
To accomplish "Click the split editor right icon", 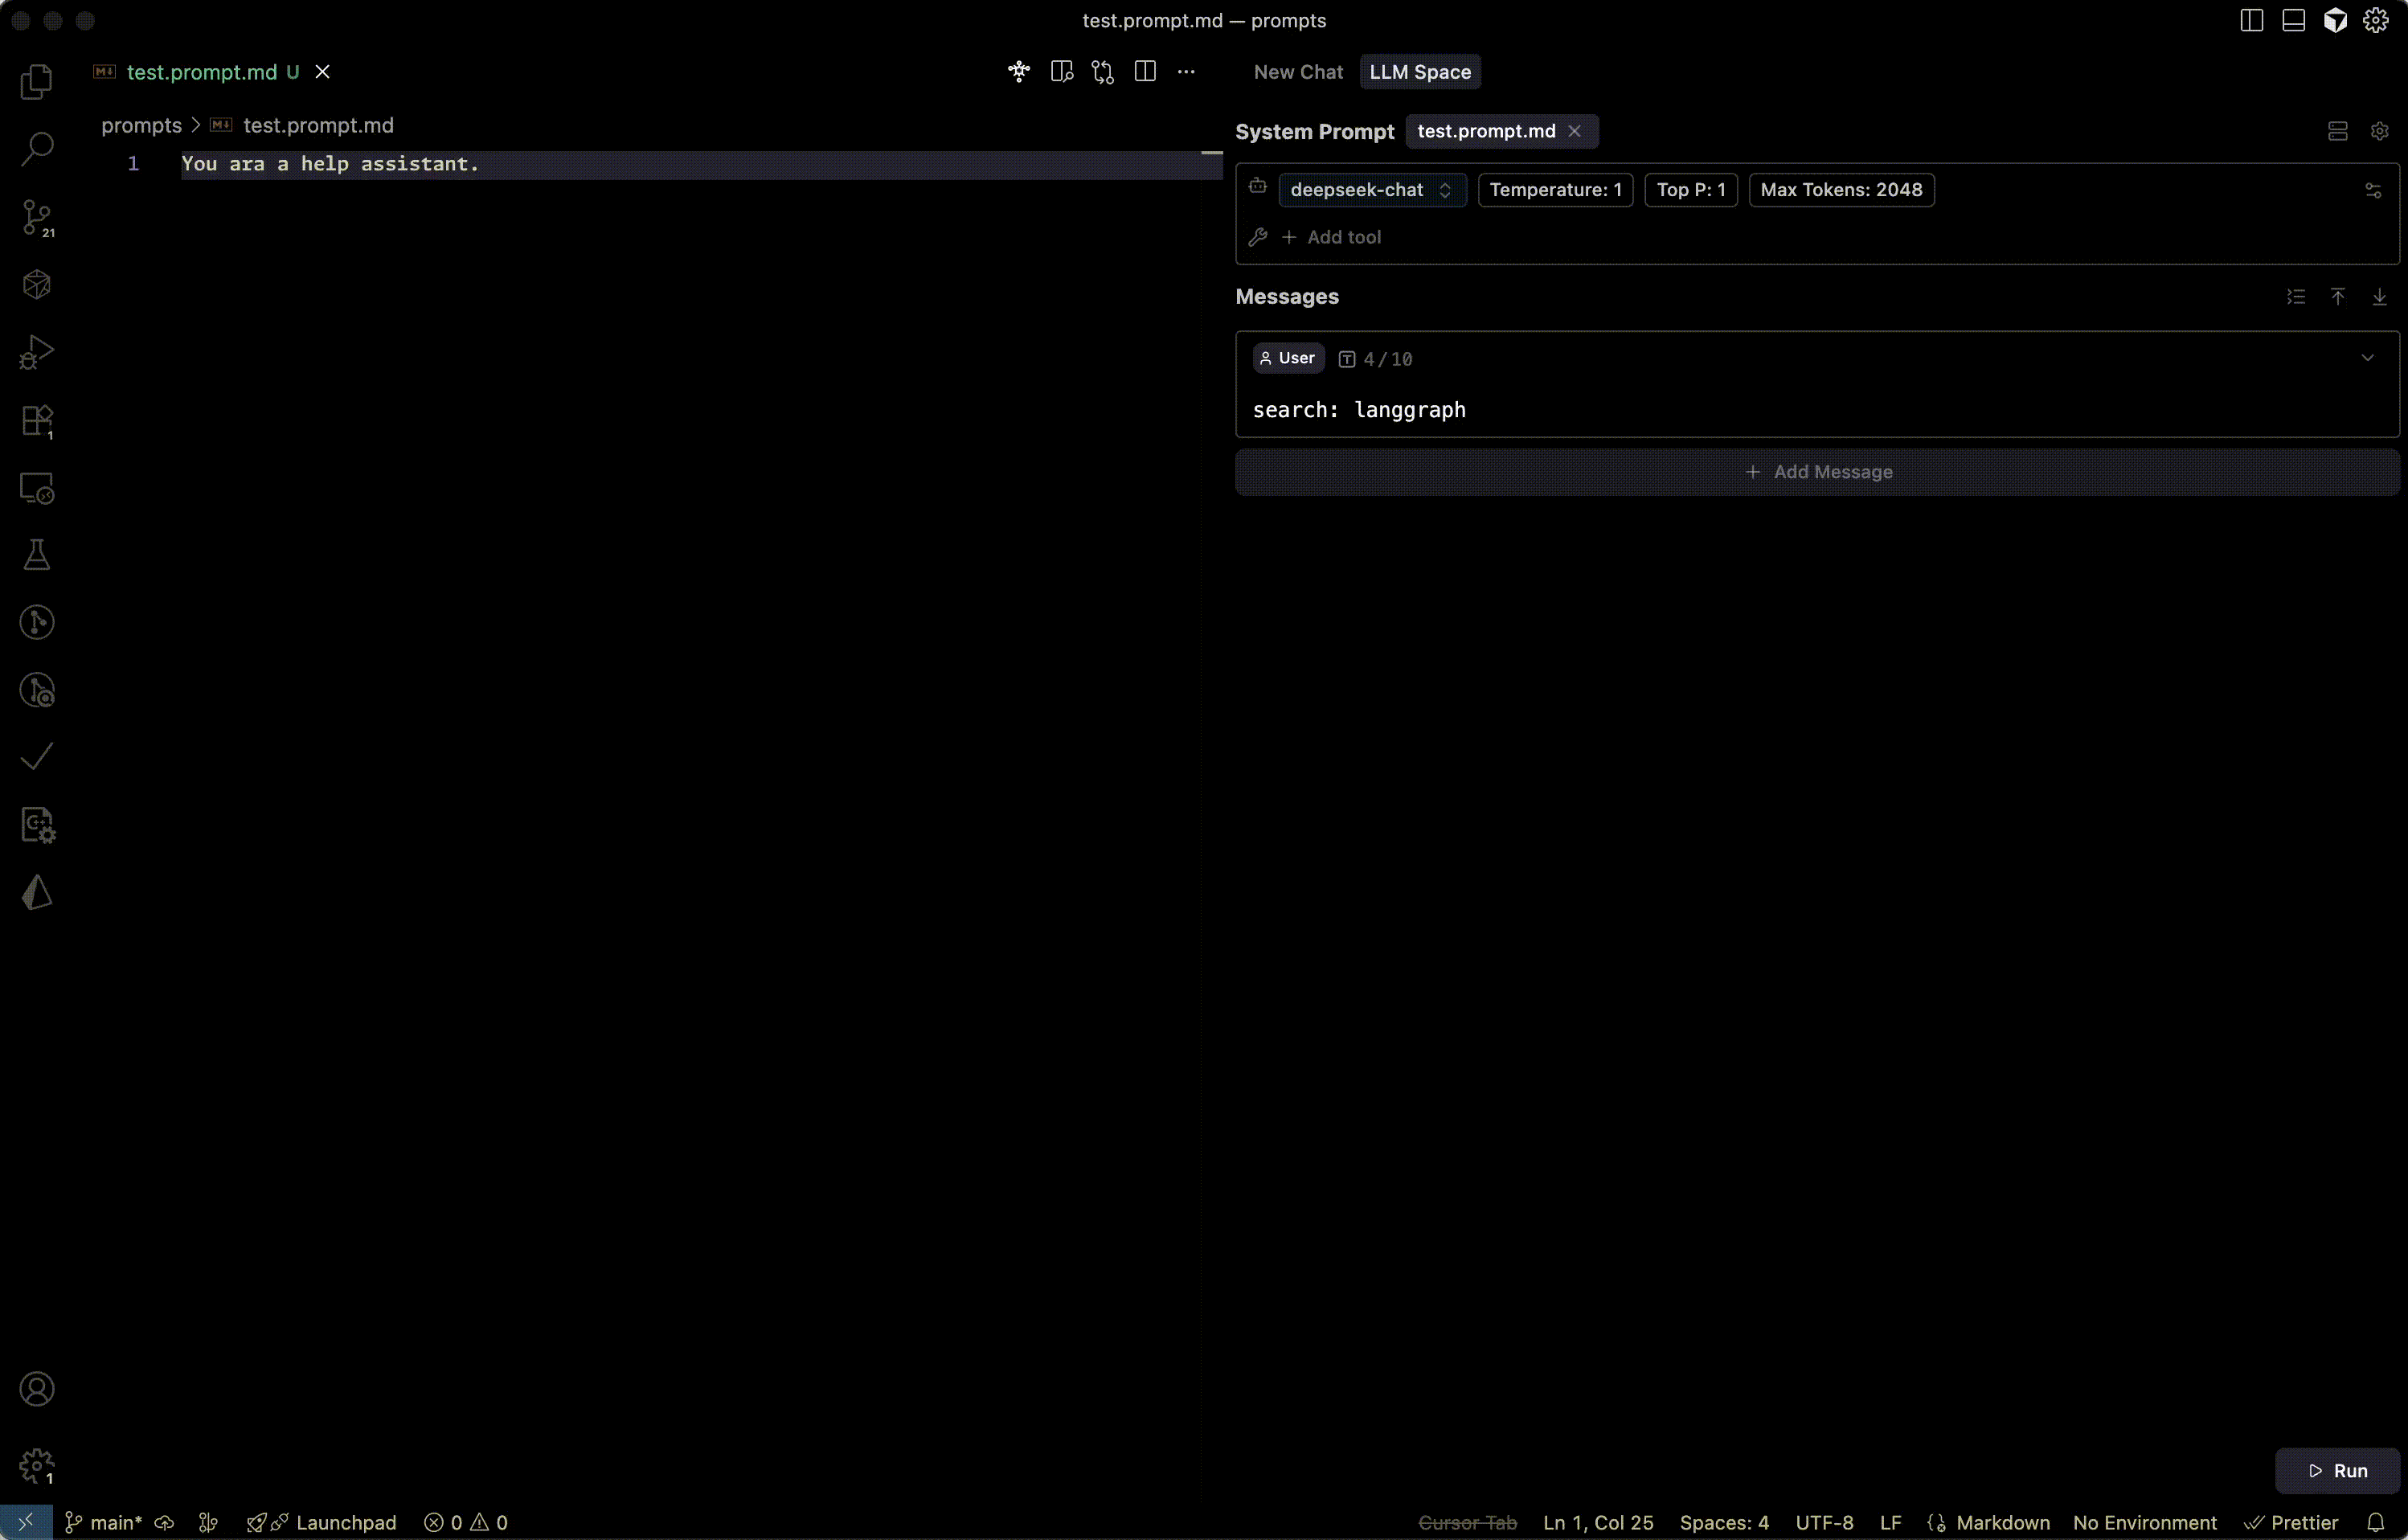I will coord(1145,72).
